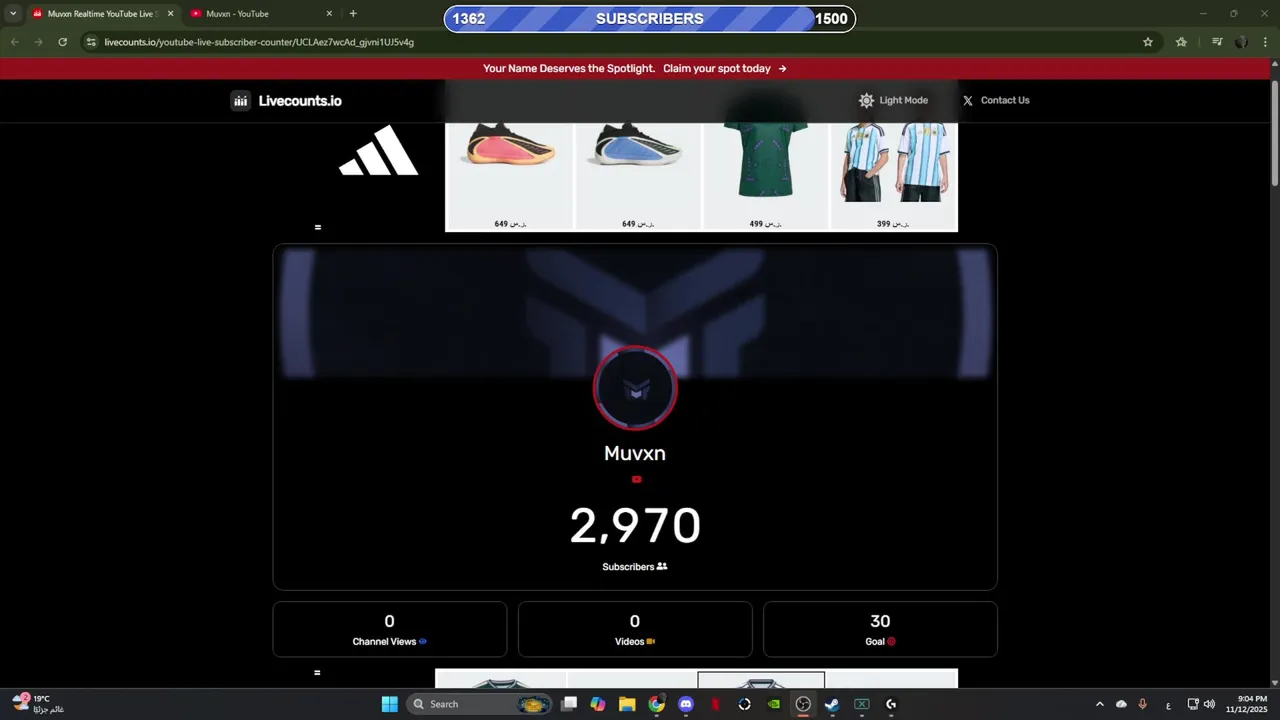This screenshot has width=1280, height=720.
Task: Click the Goal value 30
Action: point(880,621)
